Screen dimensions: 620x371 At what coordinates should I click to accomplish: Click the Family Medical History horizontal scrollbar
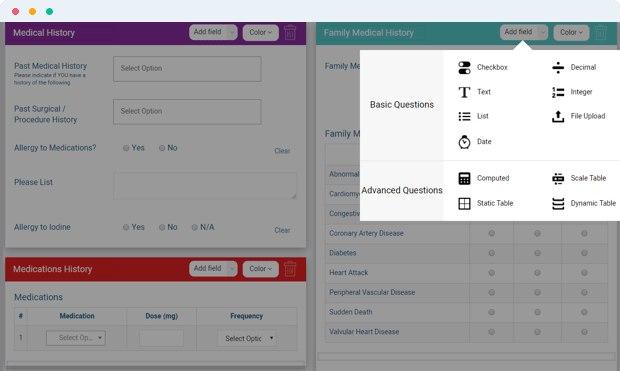pos(466,356)
